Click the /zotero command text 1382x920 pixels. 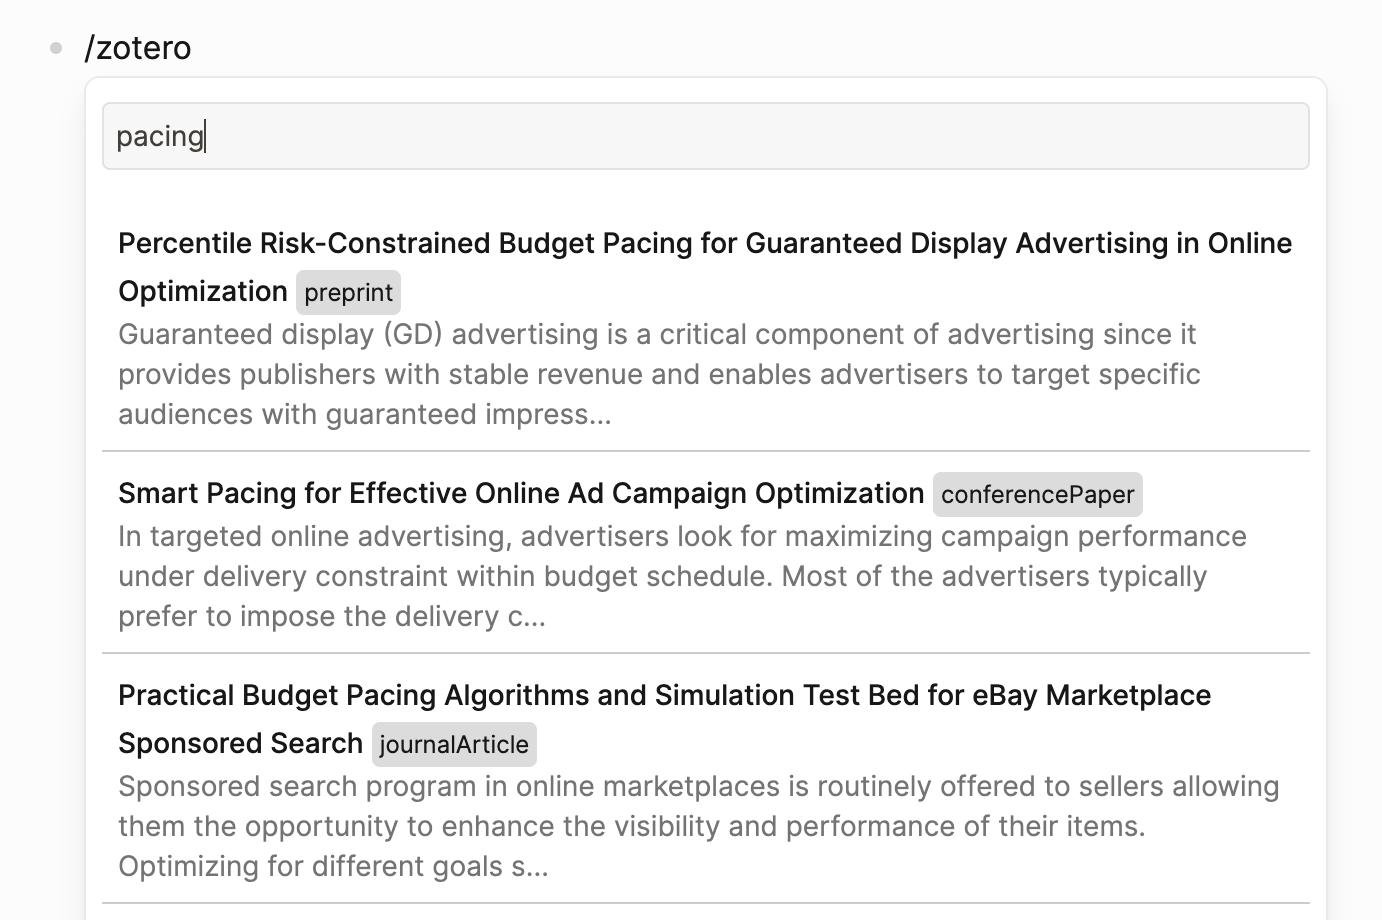(x=138, y=48)
